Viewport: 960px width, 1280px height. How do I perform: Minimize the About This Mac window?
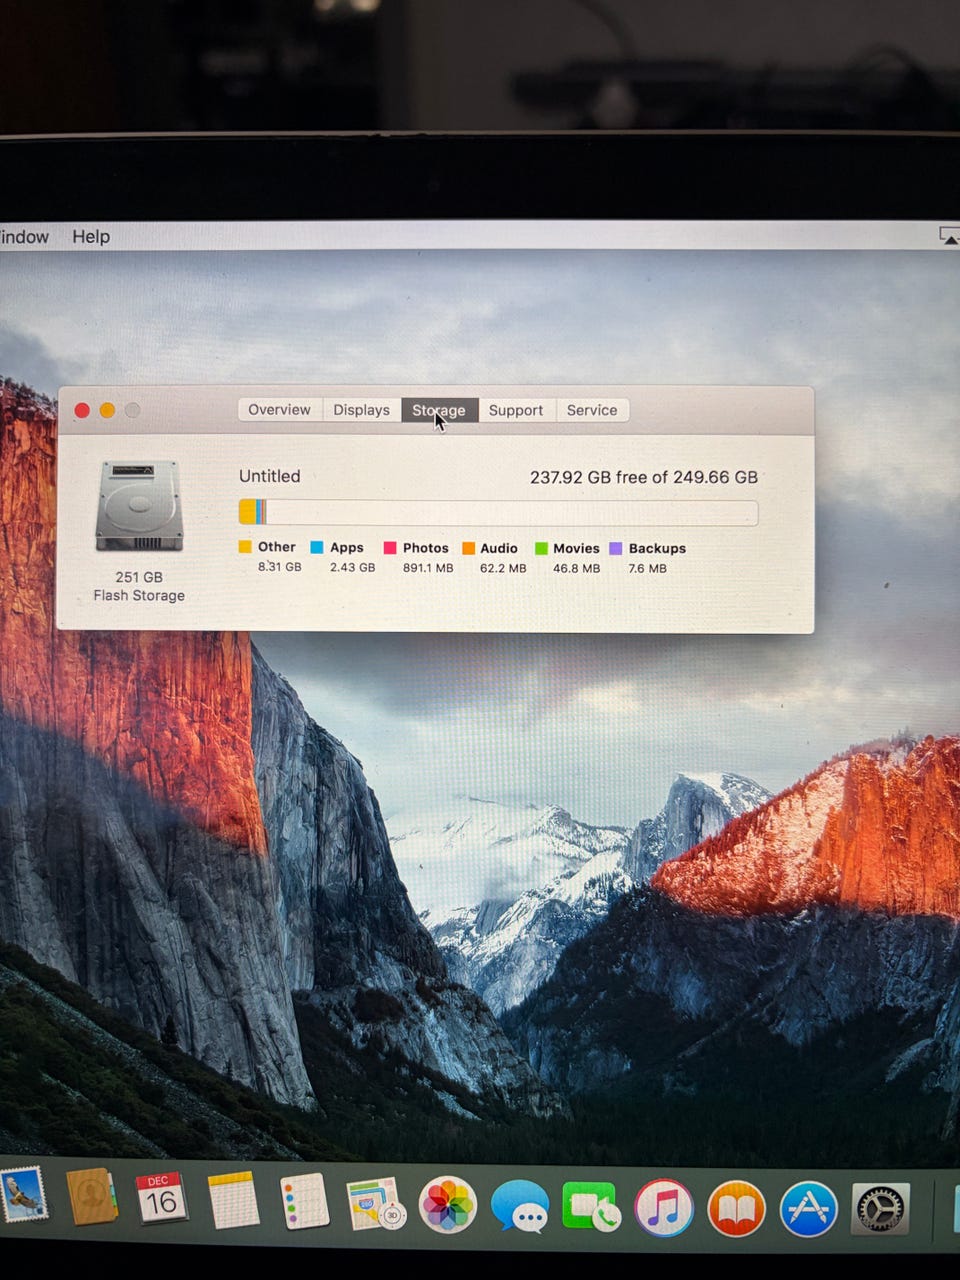tap(107, 410)
